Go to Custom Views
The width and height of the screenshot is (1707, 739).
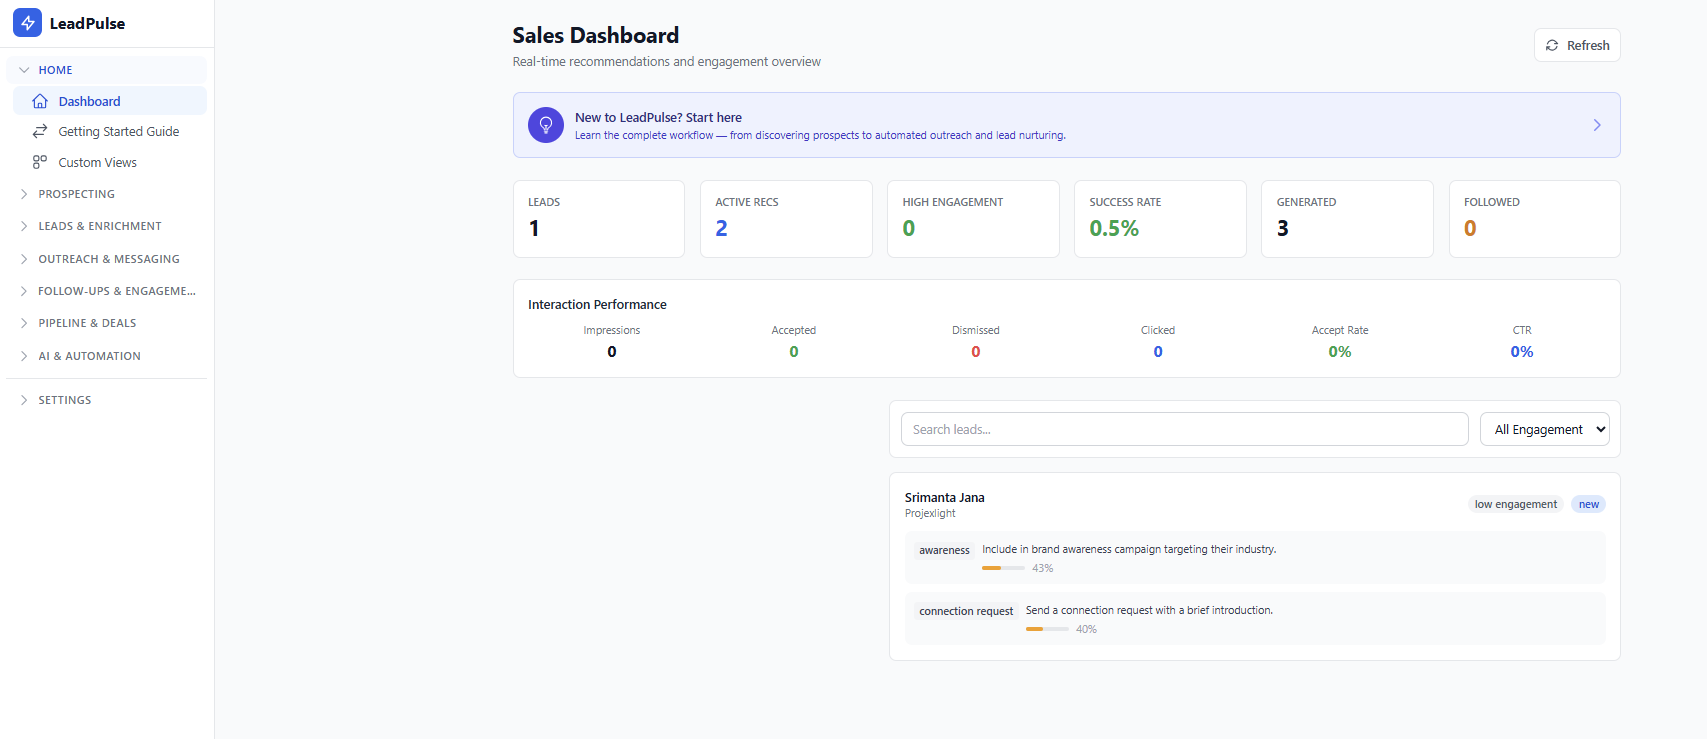tap(110, 162)
